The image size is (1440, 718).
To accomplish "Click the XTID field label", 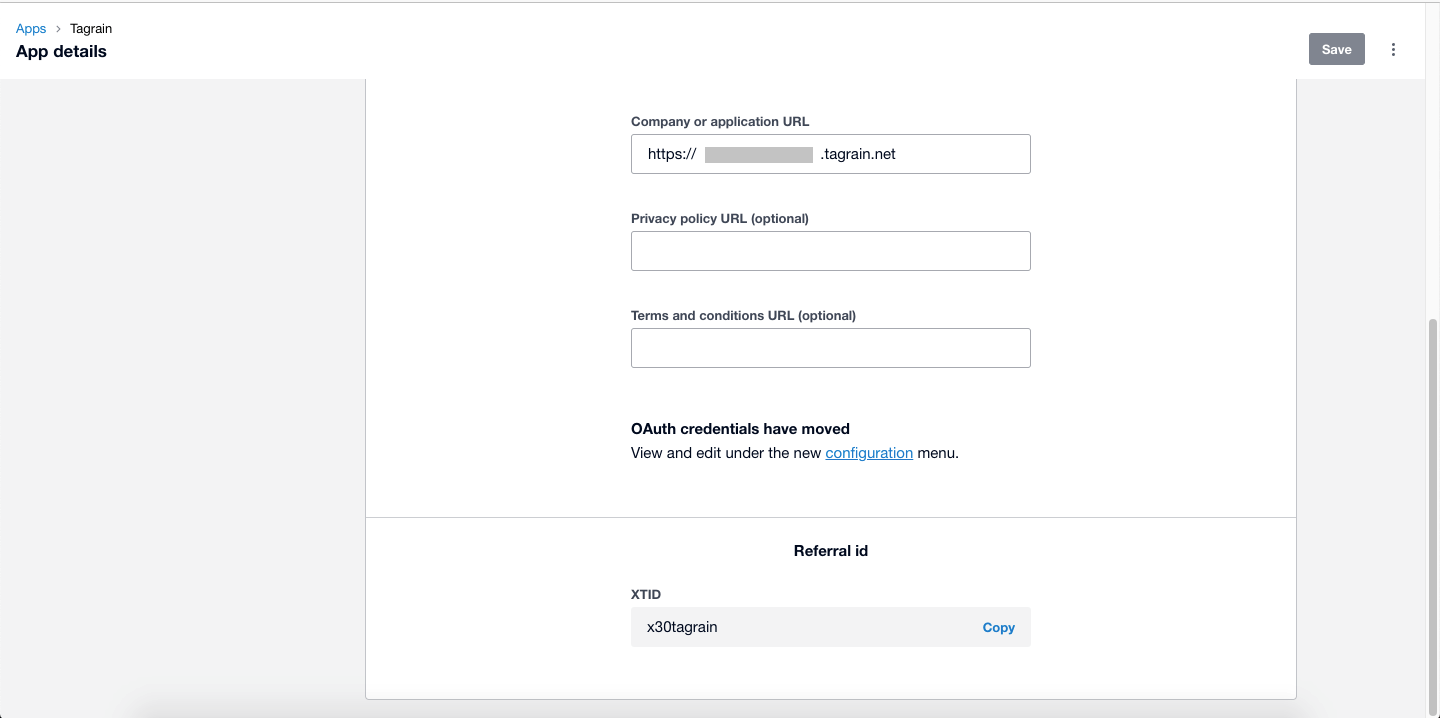I will (646, 594).
